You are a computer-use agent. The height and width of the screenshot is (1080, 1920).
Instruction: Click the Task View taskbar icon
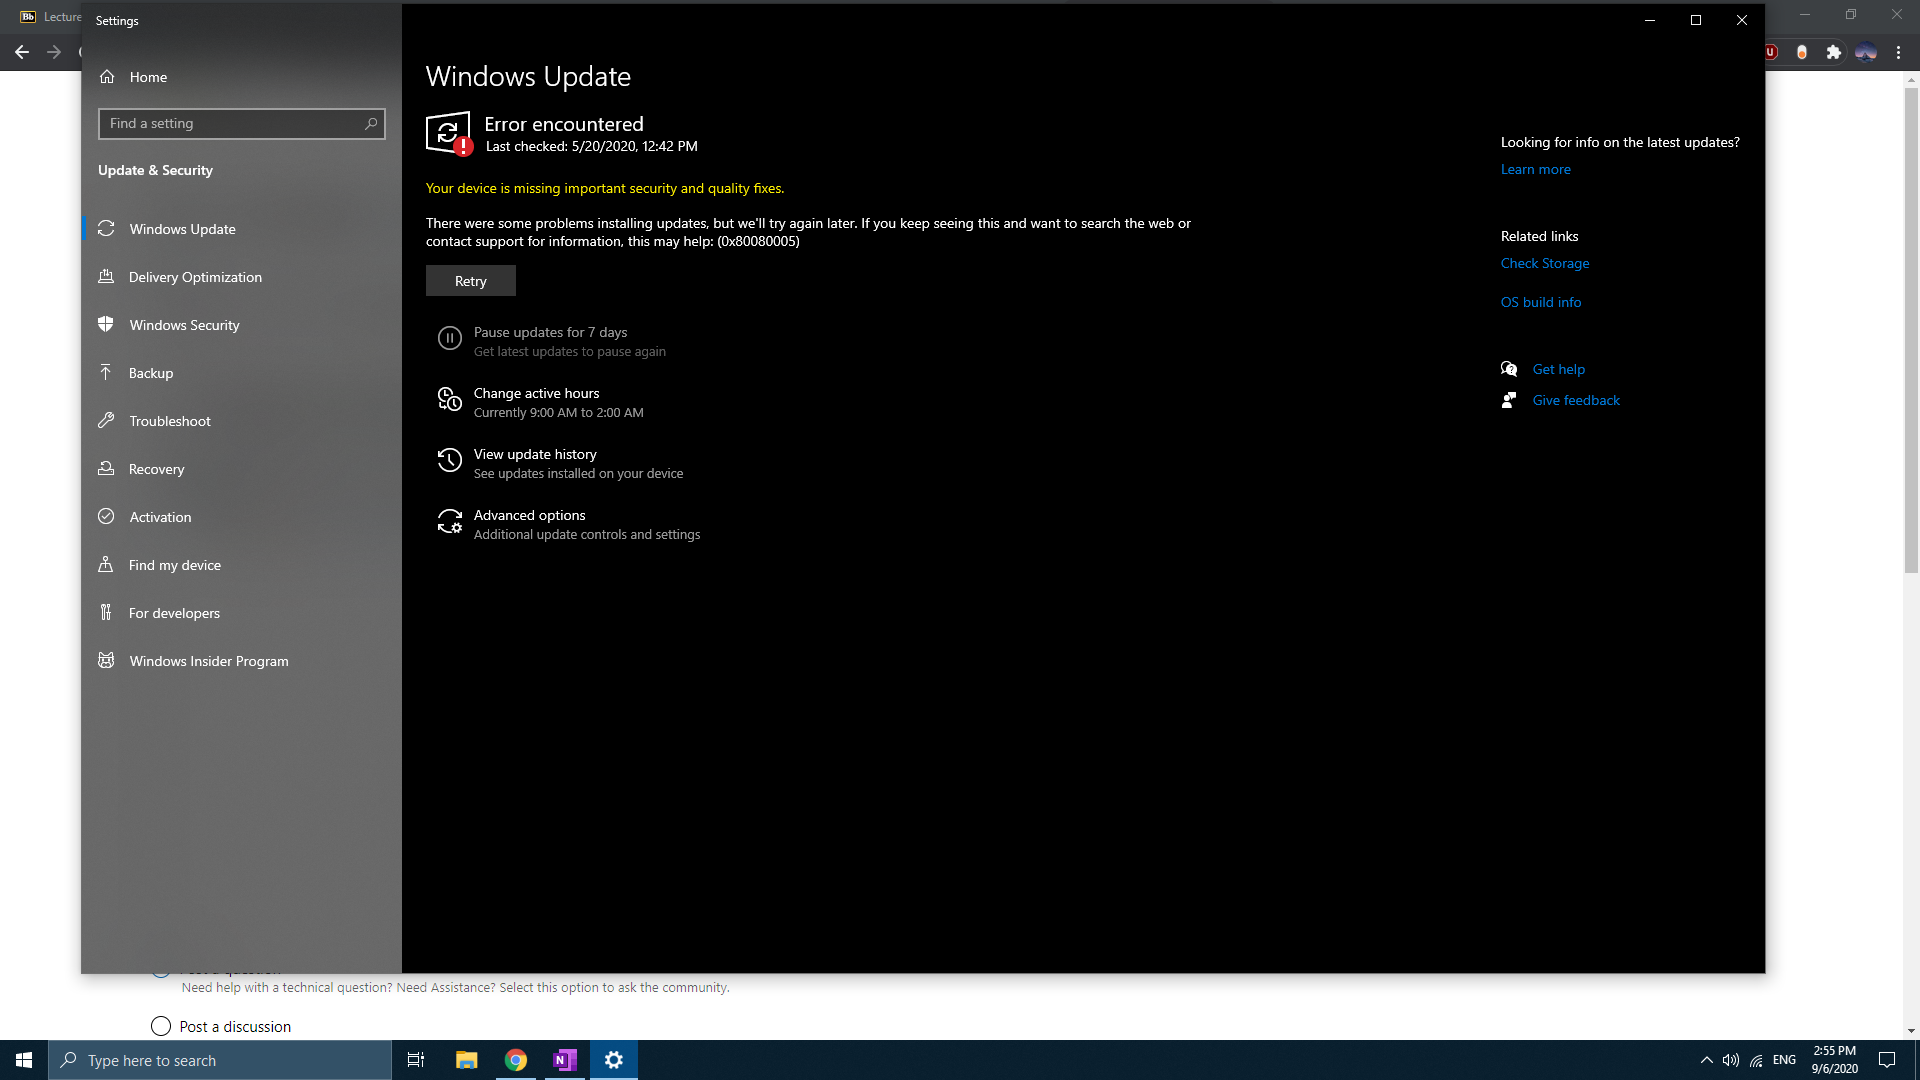(416, 1060)
